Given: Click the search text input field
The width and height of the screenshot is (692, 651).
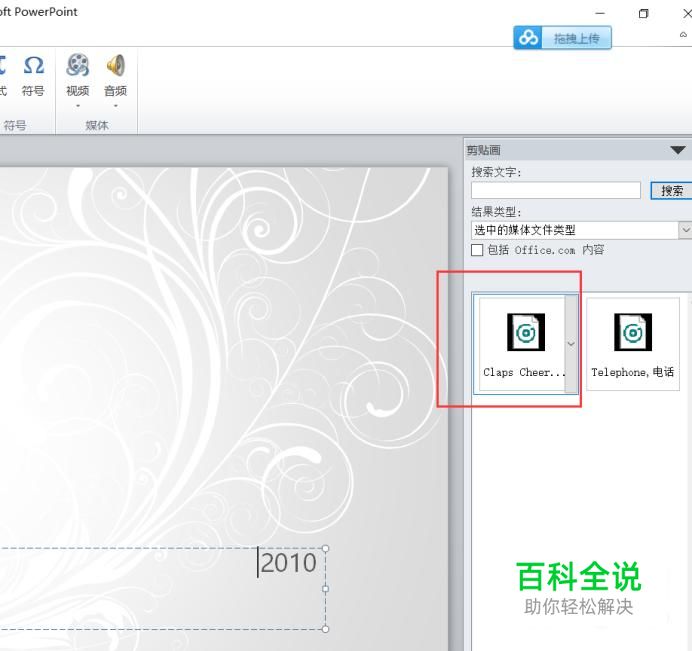Looking at the screenshot, I should pos(556,190).
